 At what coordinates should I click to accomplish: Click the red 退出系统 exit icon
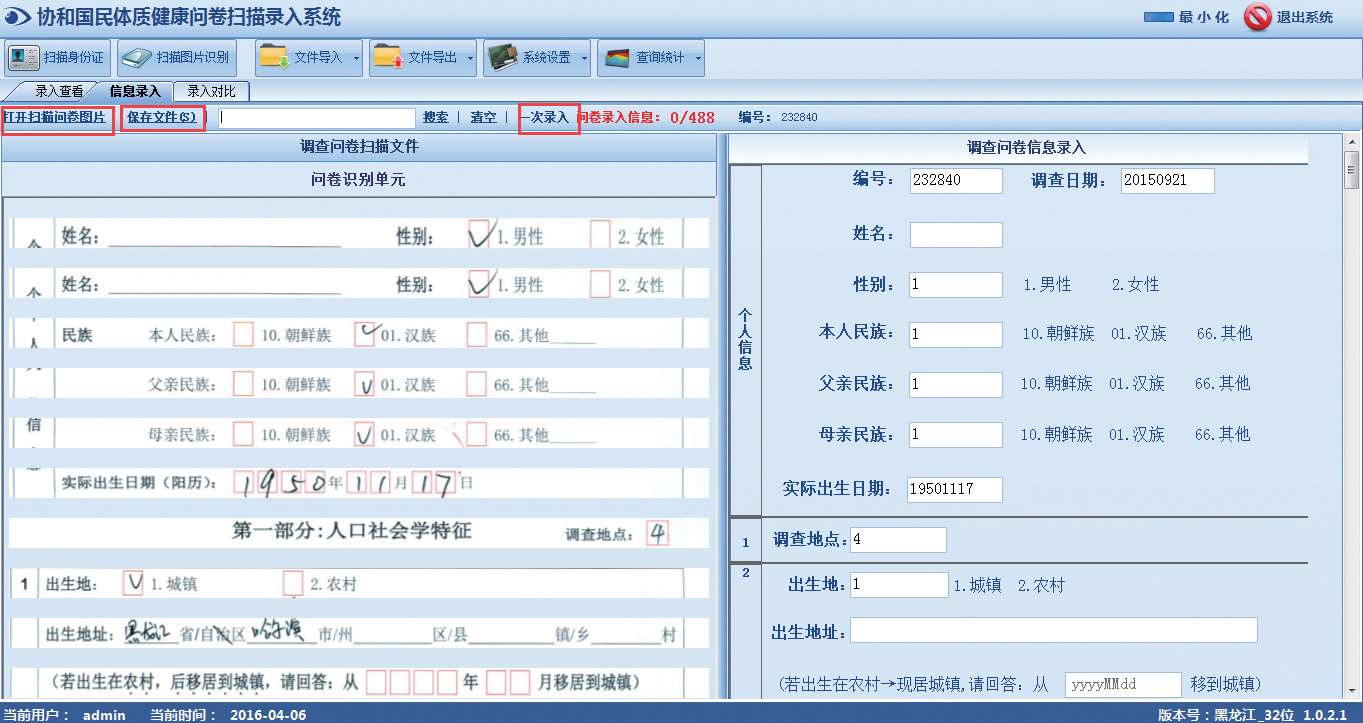pos(1257,17)
